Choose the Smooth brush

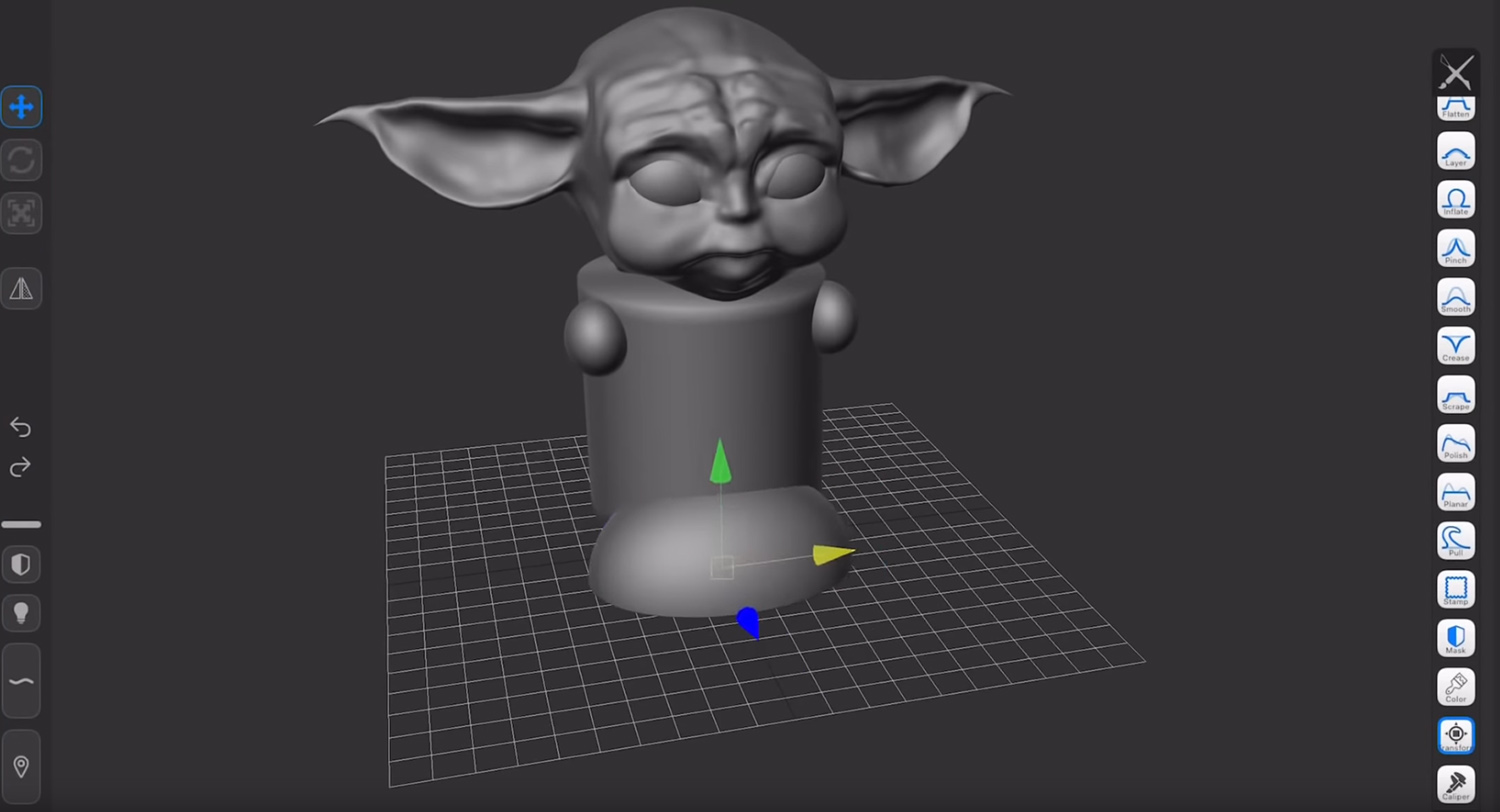1455,297
